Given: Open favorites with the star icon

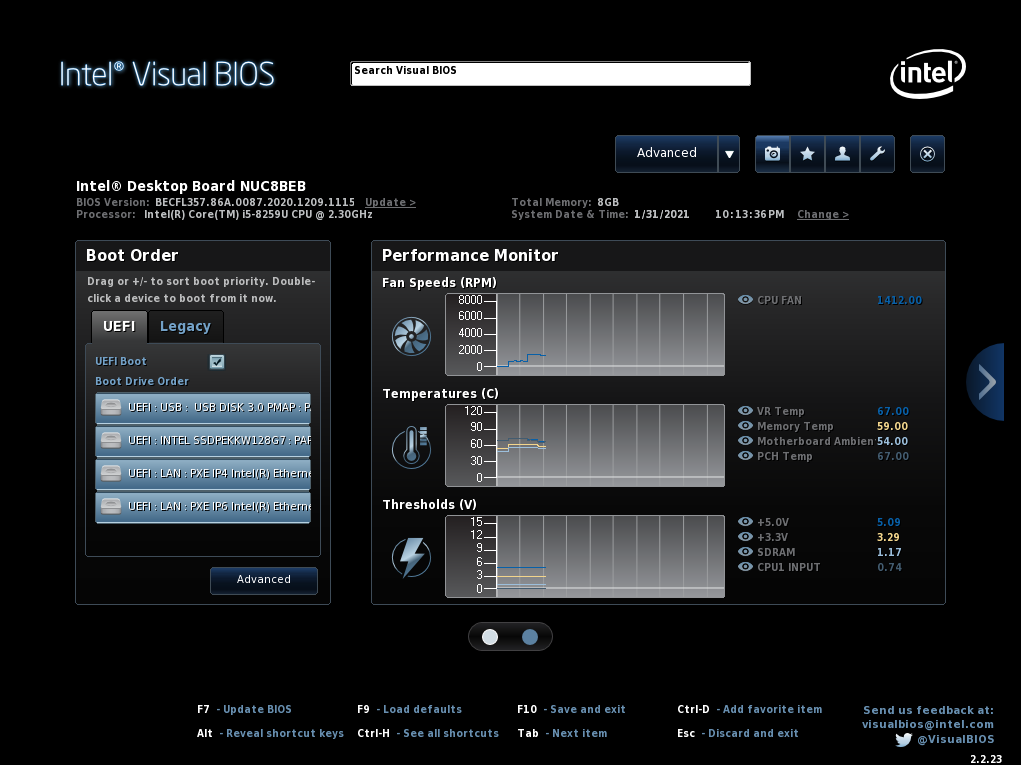Looking at the screenshot, I should [x=807, y=154].
